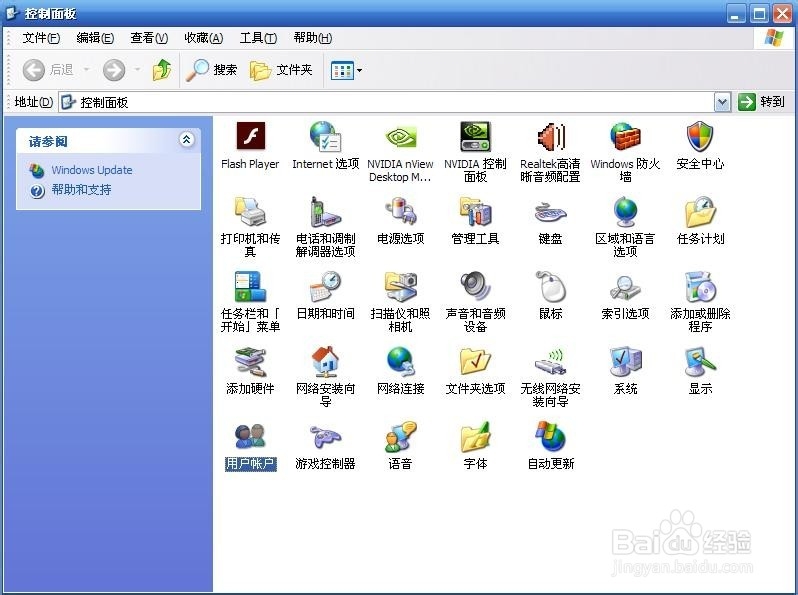
Task: Open the 工具(T) menu
Action: [258, 38]
